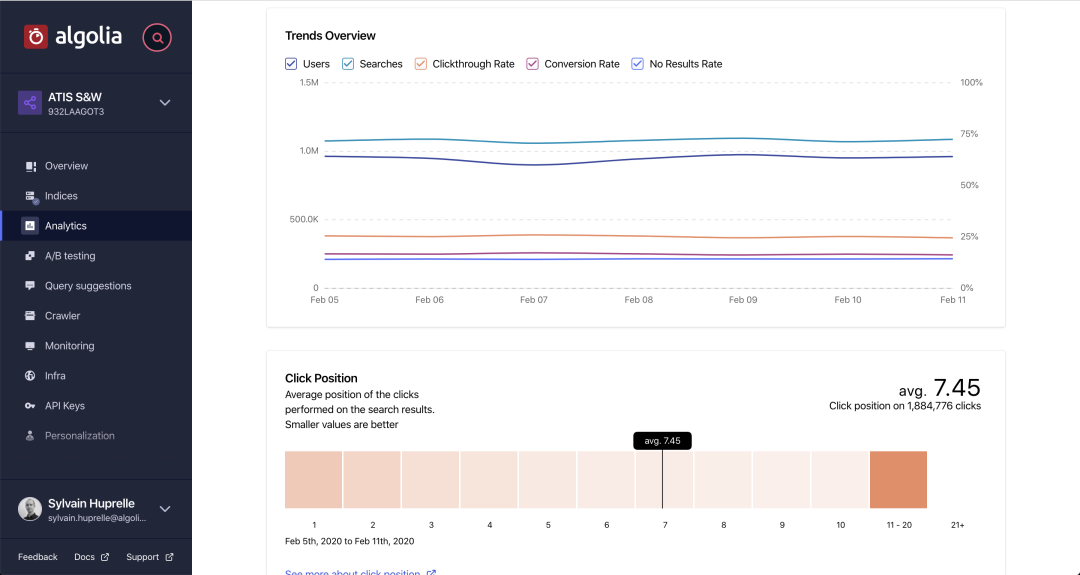The image size is (1080, 575).
Task: Click the Feb 09 axis label
Action: (x=743, y=300)
